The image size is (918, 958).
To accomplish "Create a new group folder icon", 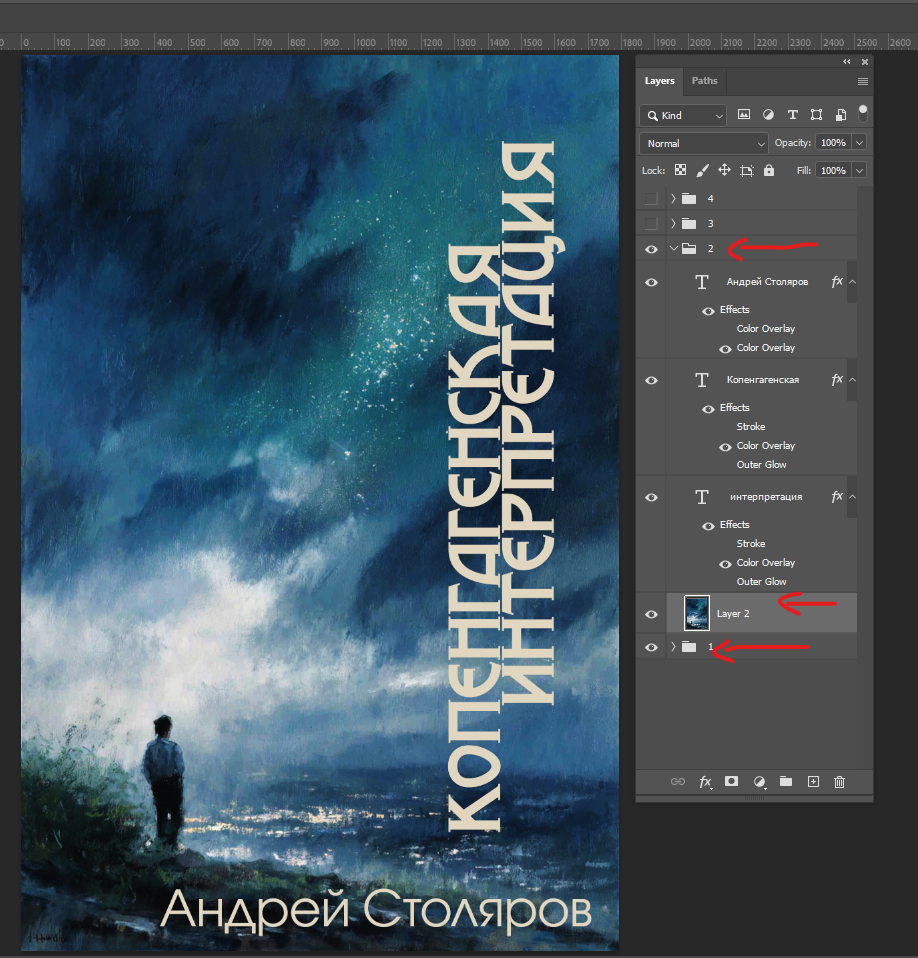I will 786,781.
